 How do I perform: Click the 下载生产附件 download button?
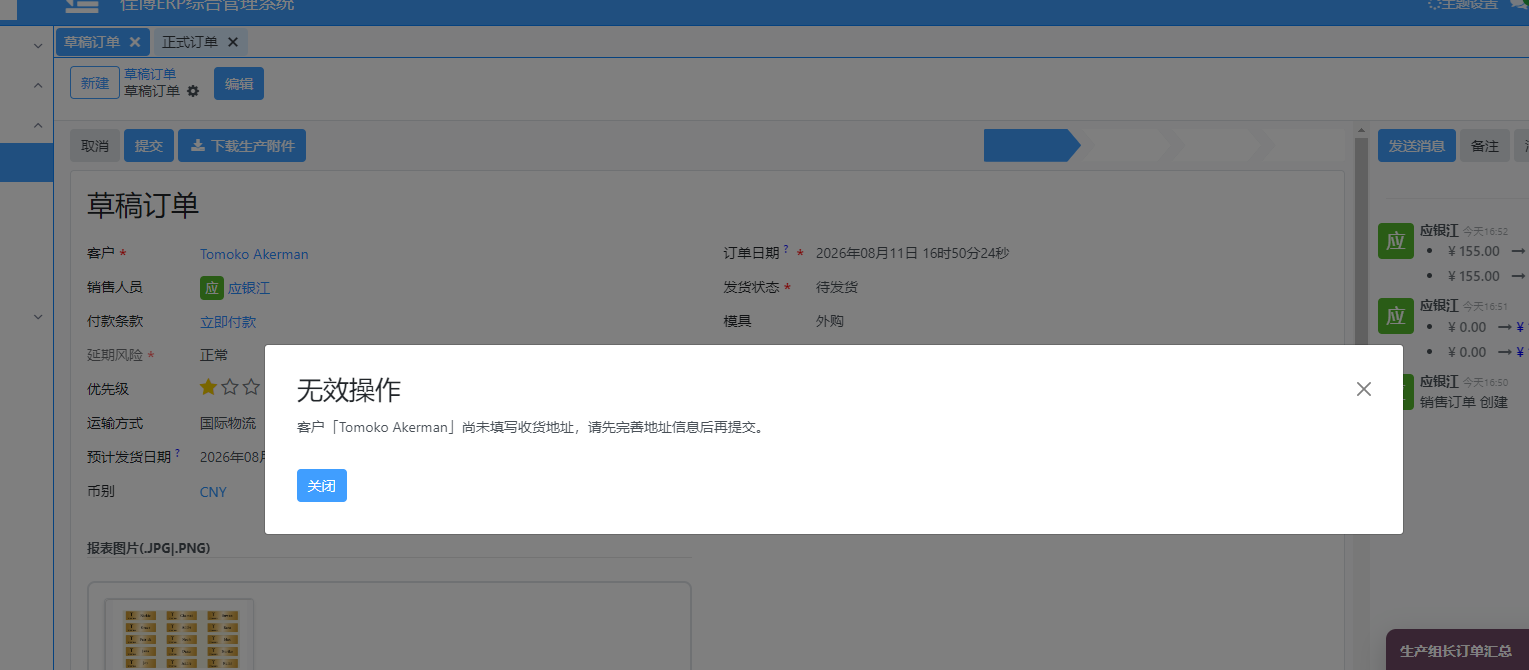coord(242,146)
